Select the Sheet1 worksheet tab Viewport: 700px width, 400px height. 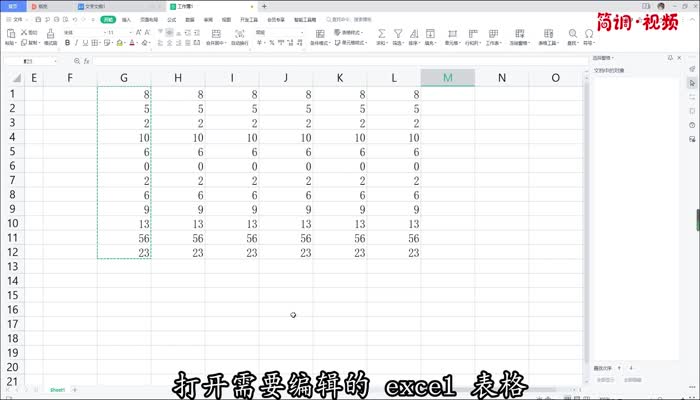tap(59, 389)
